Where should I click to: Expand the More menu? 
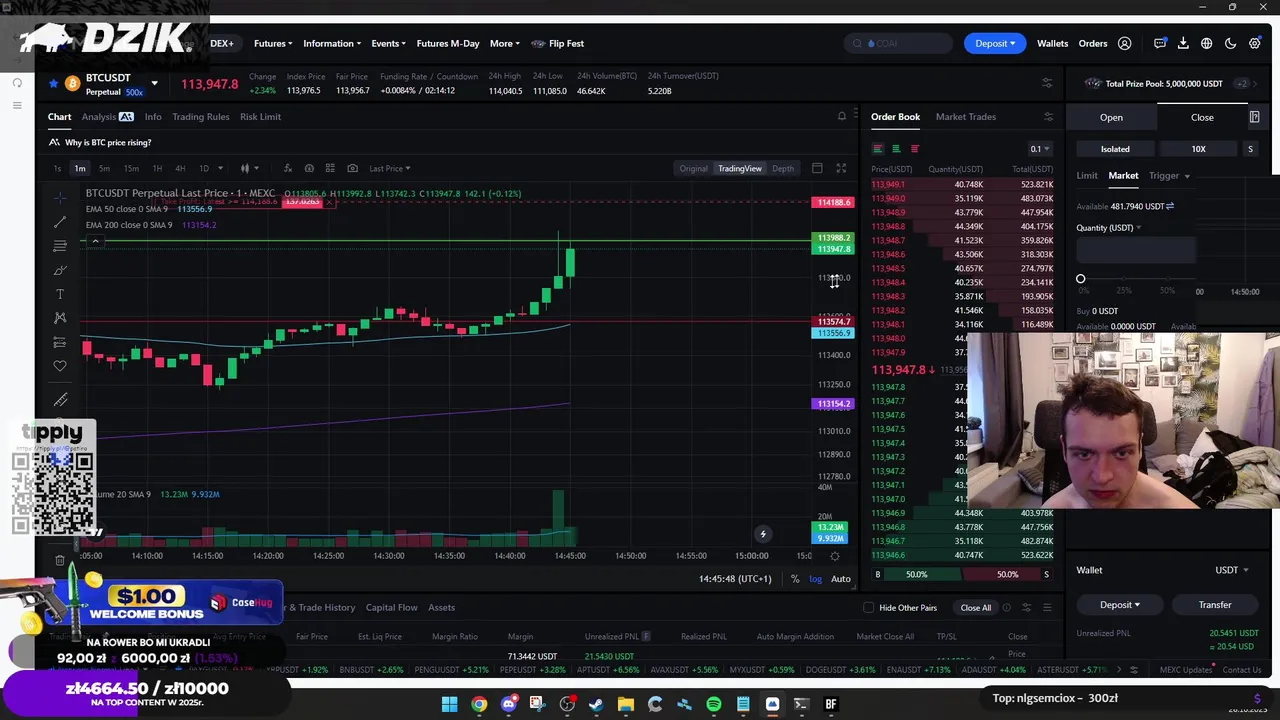click(x=505, y=44)
